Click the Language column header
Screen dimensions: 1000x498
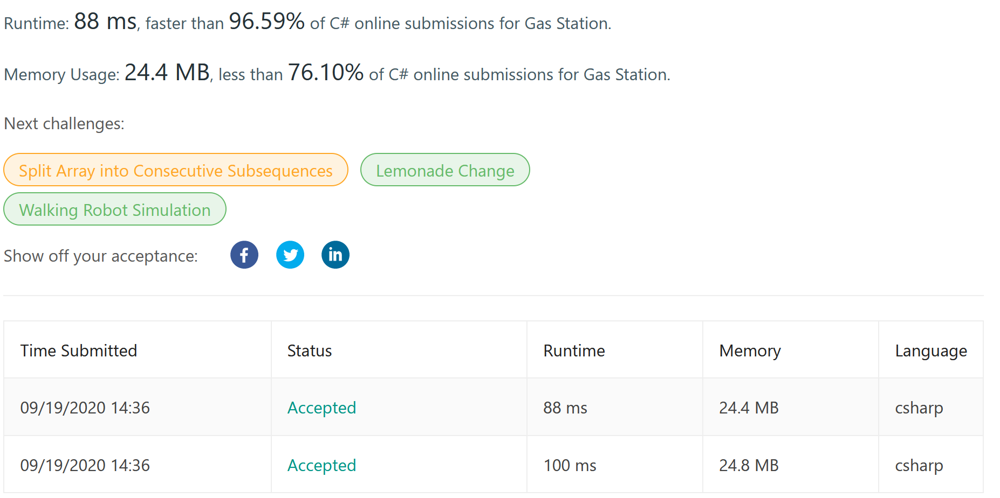tap(931, 350)
